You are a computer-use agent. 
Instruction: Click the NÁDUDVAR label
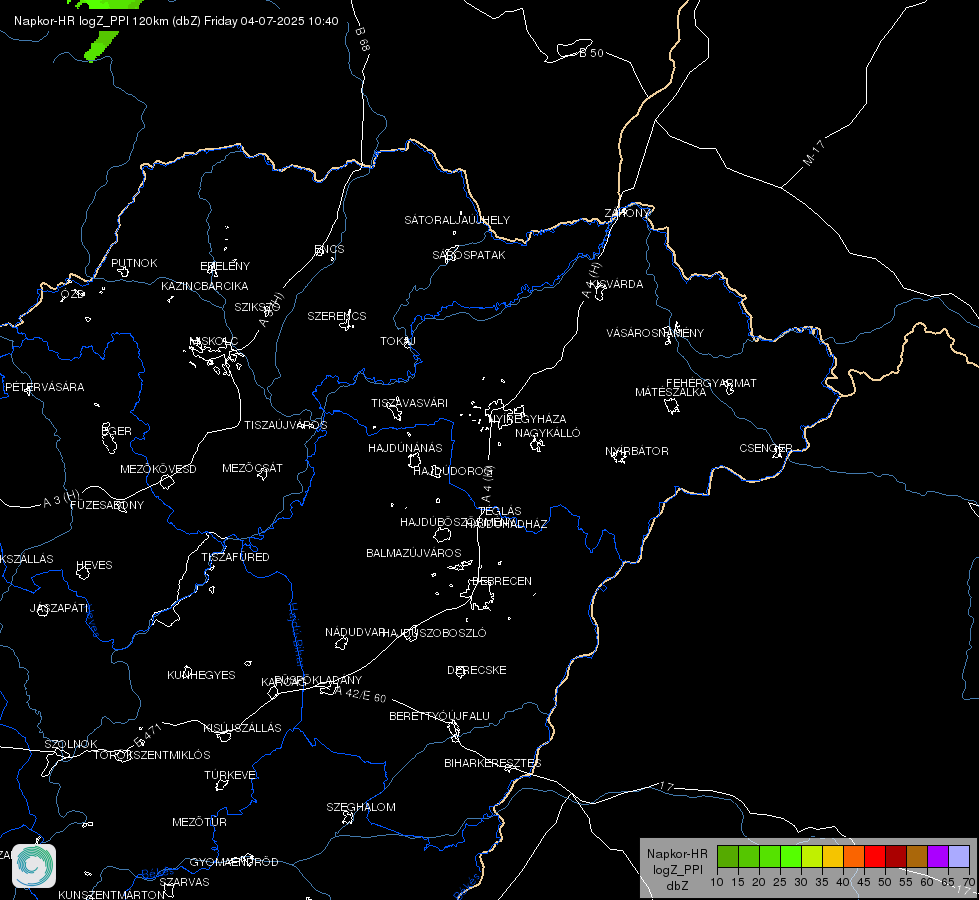click(x=355, y=632)
